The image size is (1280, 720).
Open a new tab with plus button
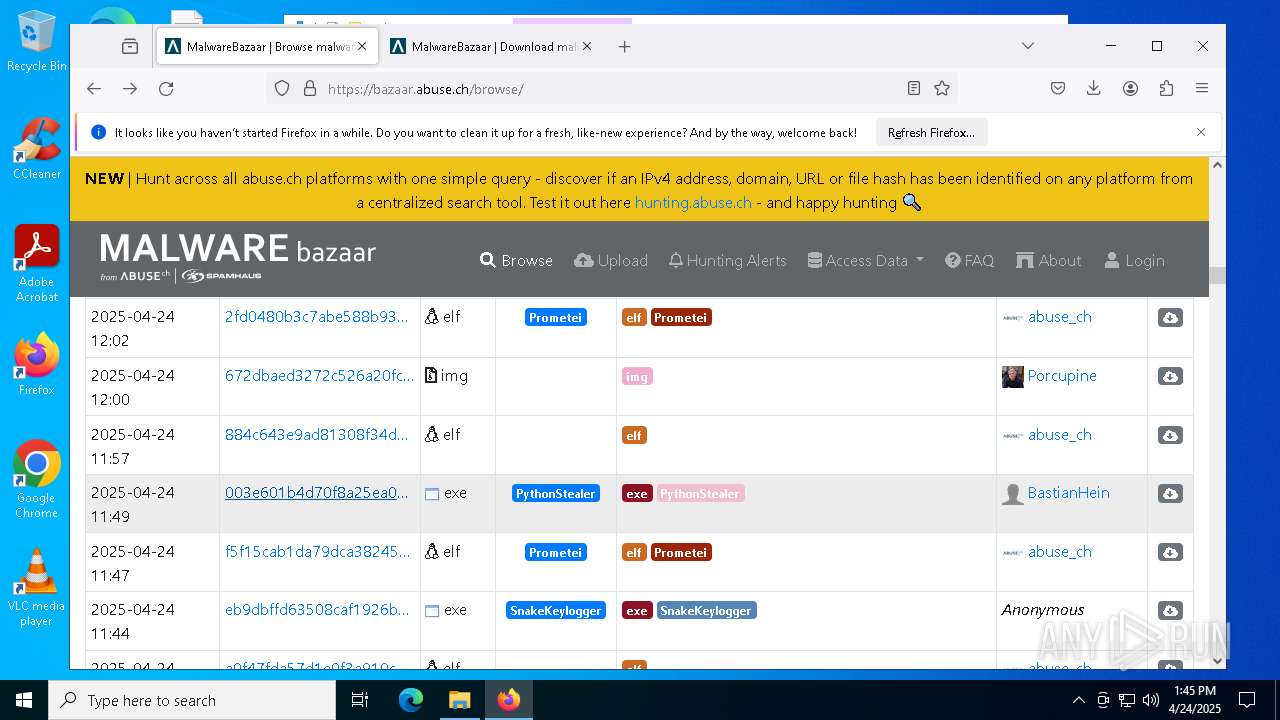tap(624, 46)
